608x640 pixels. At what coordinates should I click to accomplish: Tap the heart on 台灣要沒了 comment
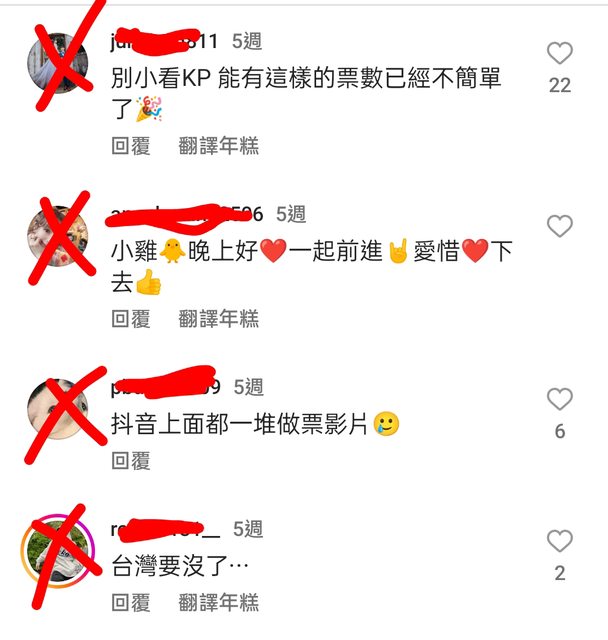pos(559,541)
